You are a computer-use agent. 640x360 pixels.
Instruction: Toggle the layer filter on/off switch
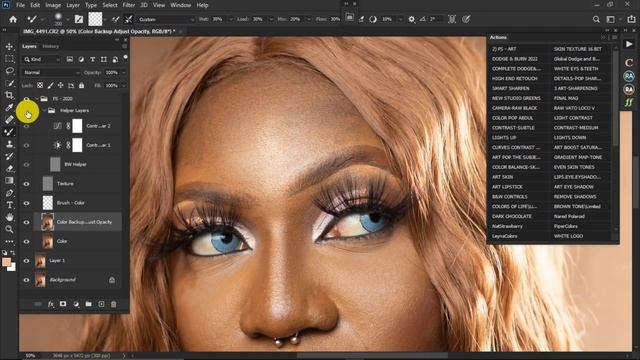click(125, 58)
